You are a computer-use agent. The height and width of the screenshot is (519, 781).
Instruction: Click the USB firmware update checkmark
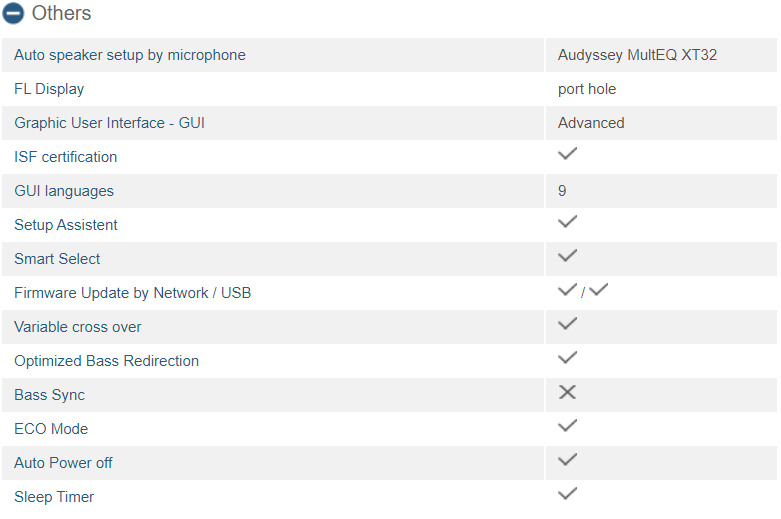pyautogui.click(x=598, y=290)
